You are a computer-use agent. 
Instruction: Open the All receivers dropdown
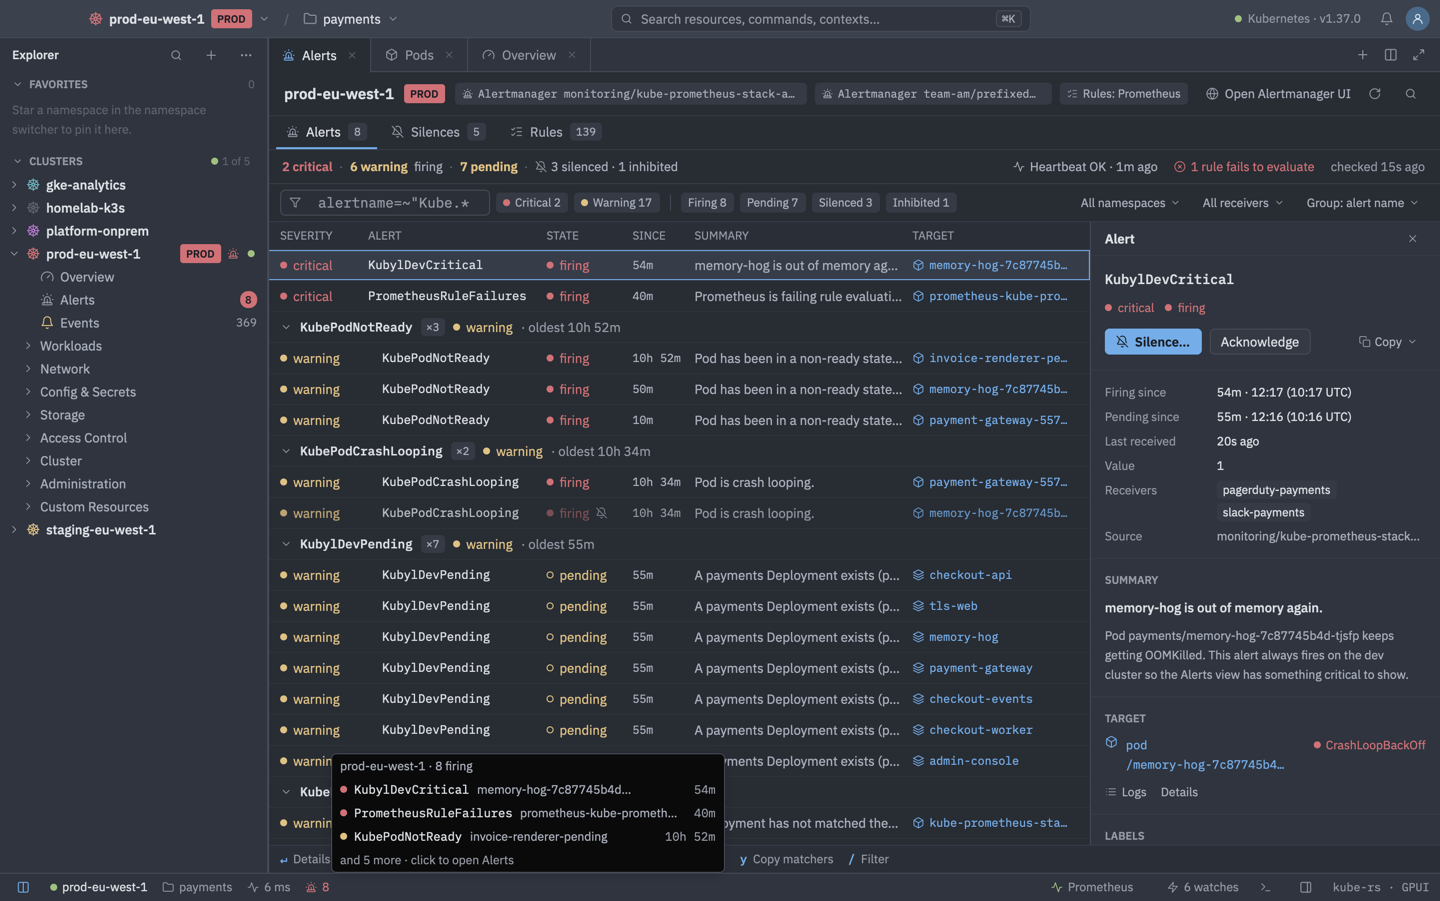[x=1242, y=203]
